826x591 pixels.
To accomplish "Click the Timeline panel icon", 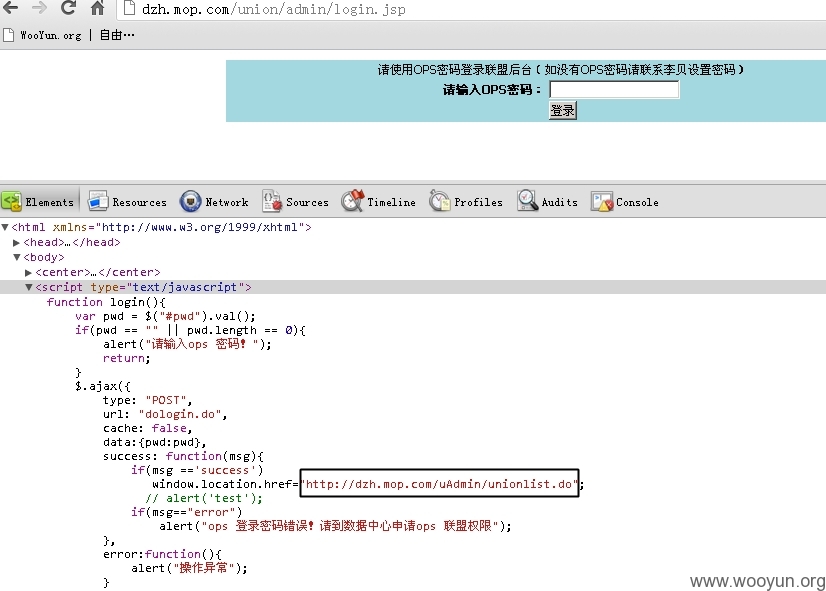I will (352, 201).
